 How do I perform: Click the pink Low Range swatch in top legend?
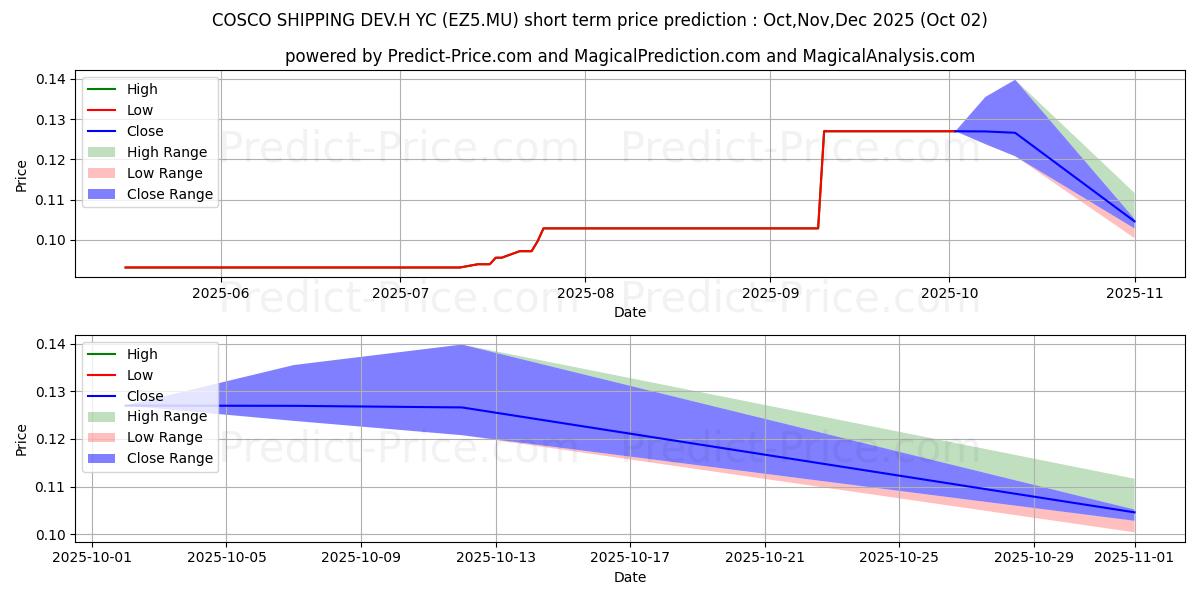coord(101,173)
